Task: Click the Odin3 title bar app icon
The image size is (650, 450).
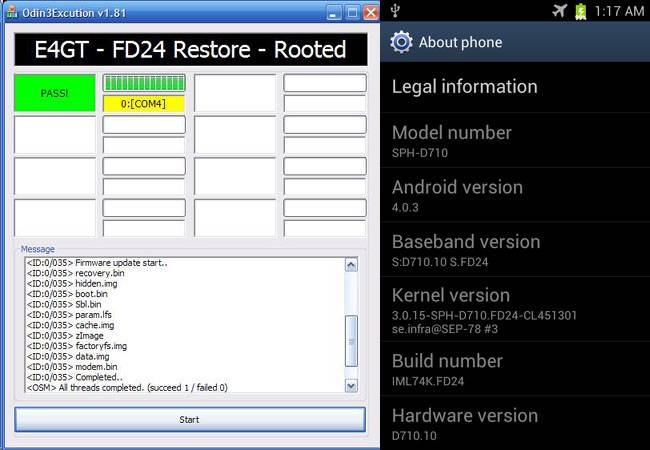Action: 12,12
